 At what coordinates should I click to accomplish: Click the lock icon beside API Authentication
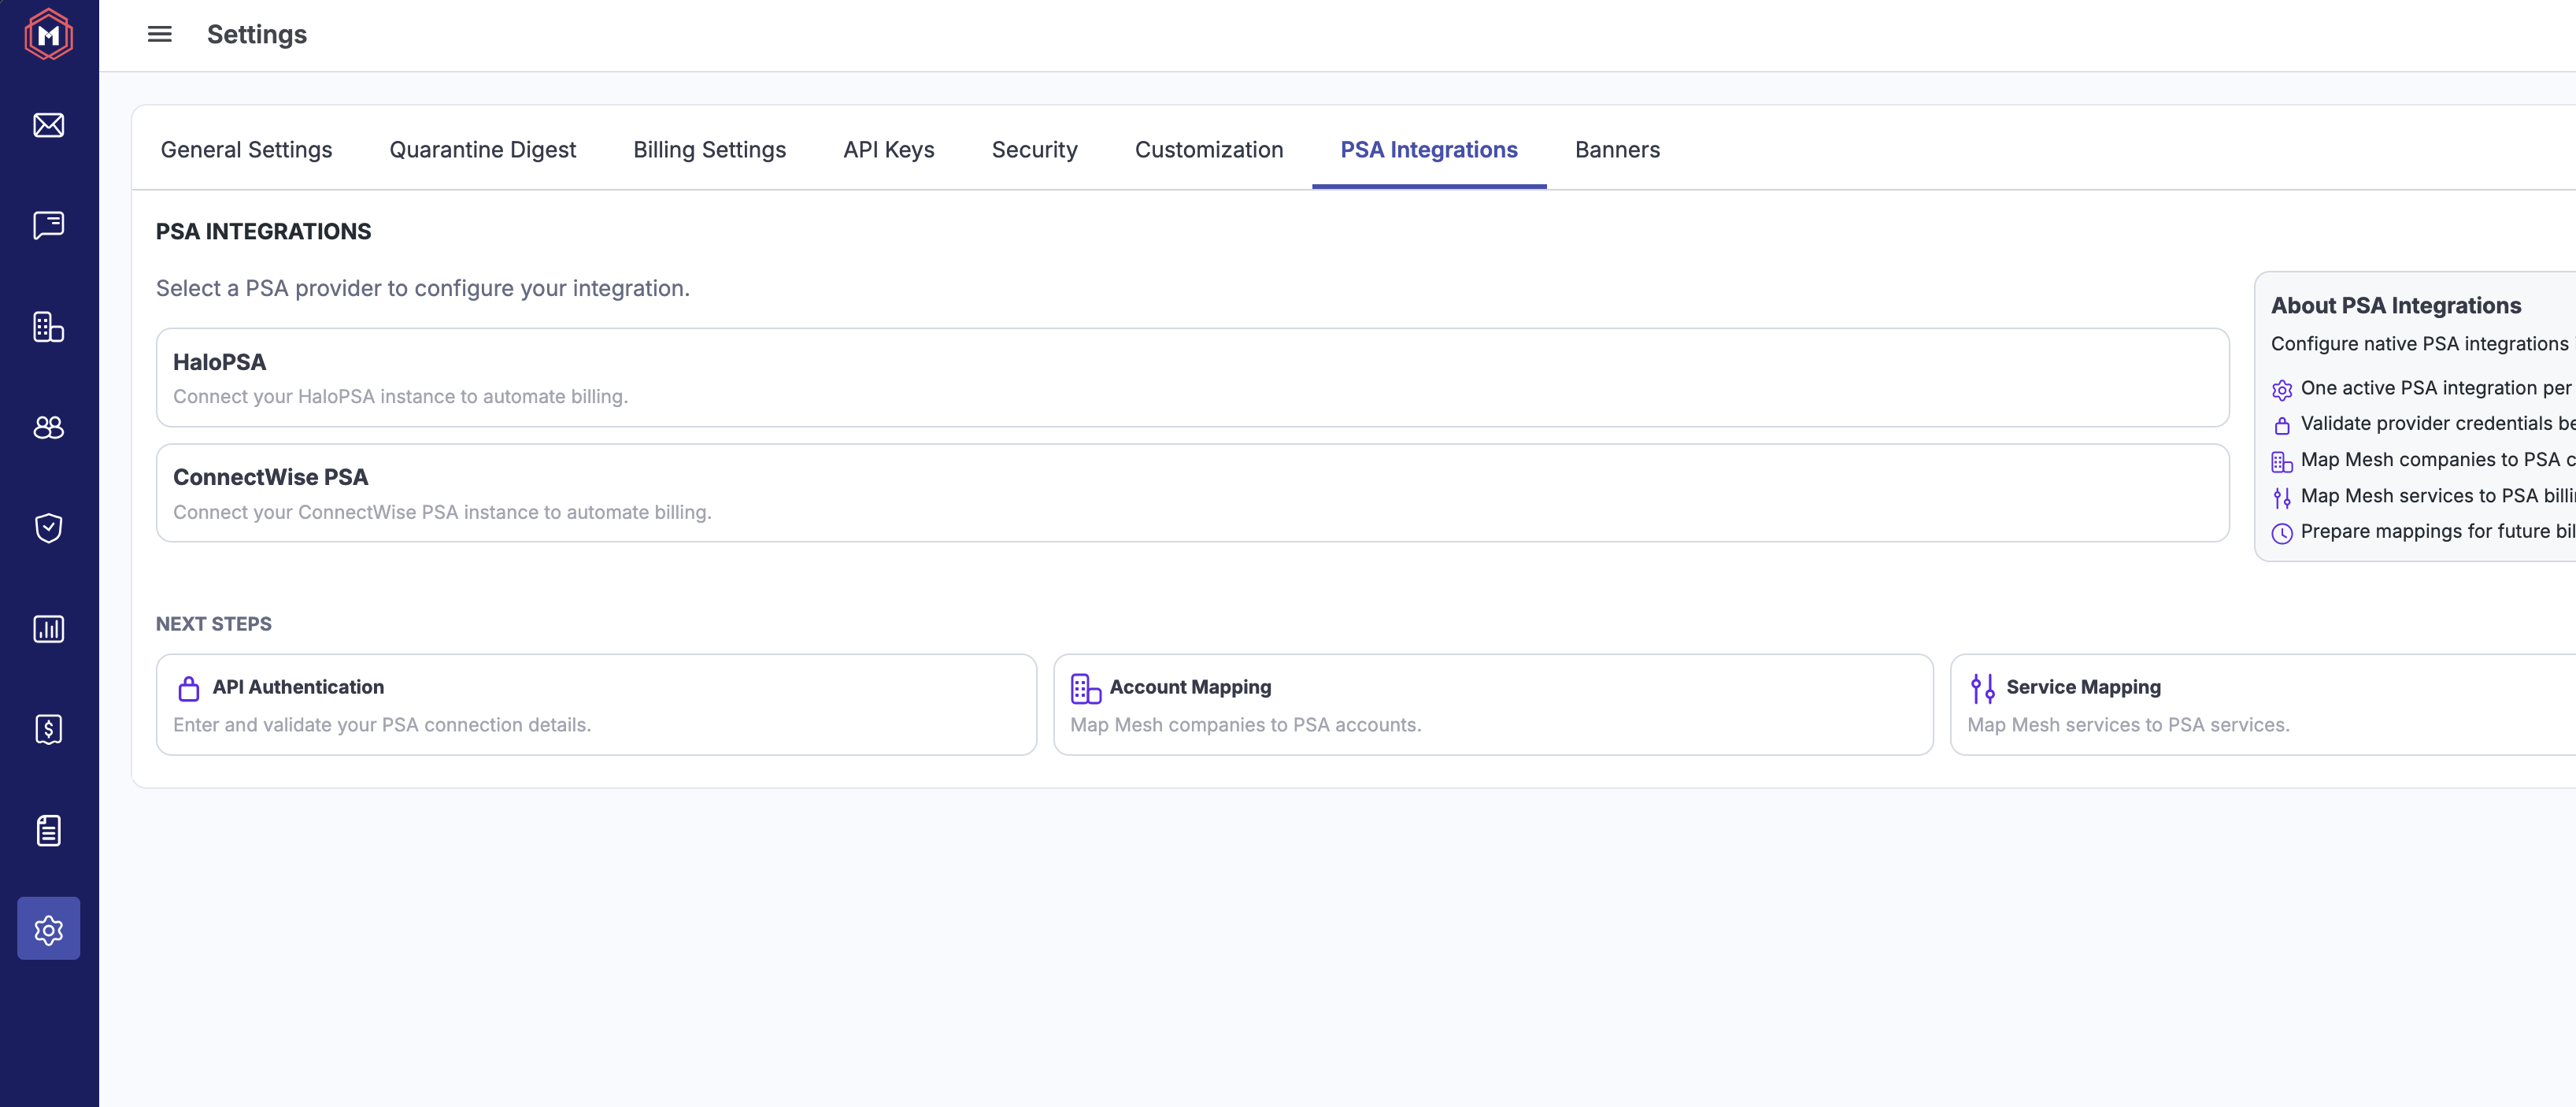189,688
